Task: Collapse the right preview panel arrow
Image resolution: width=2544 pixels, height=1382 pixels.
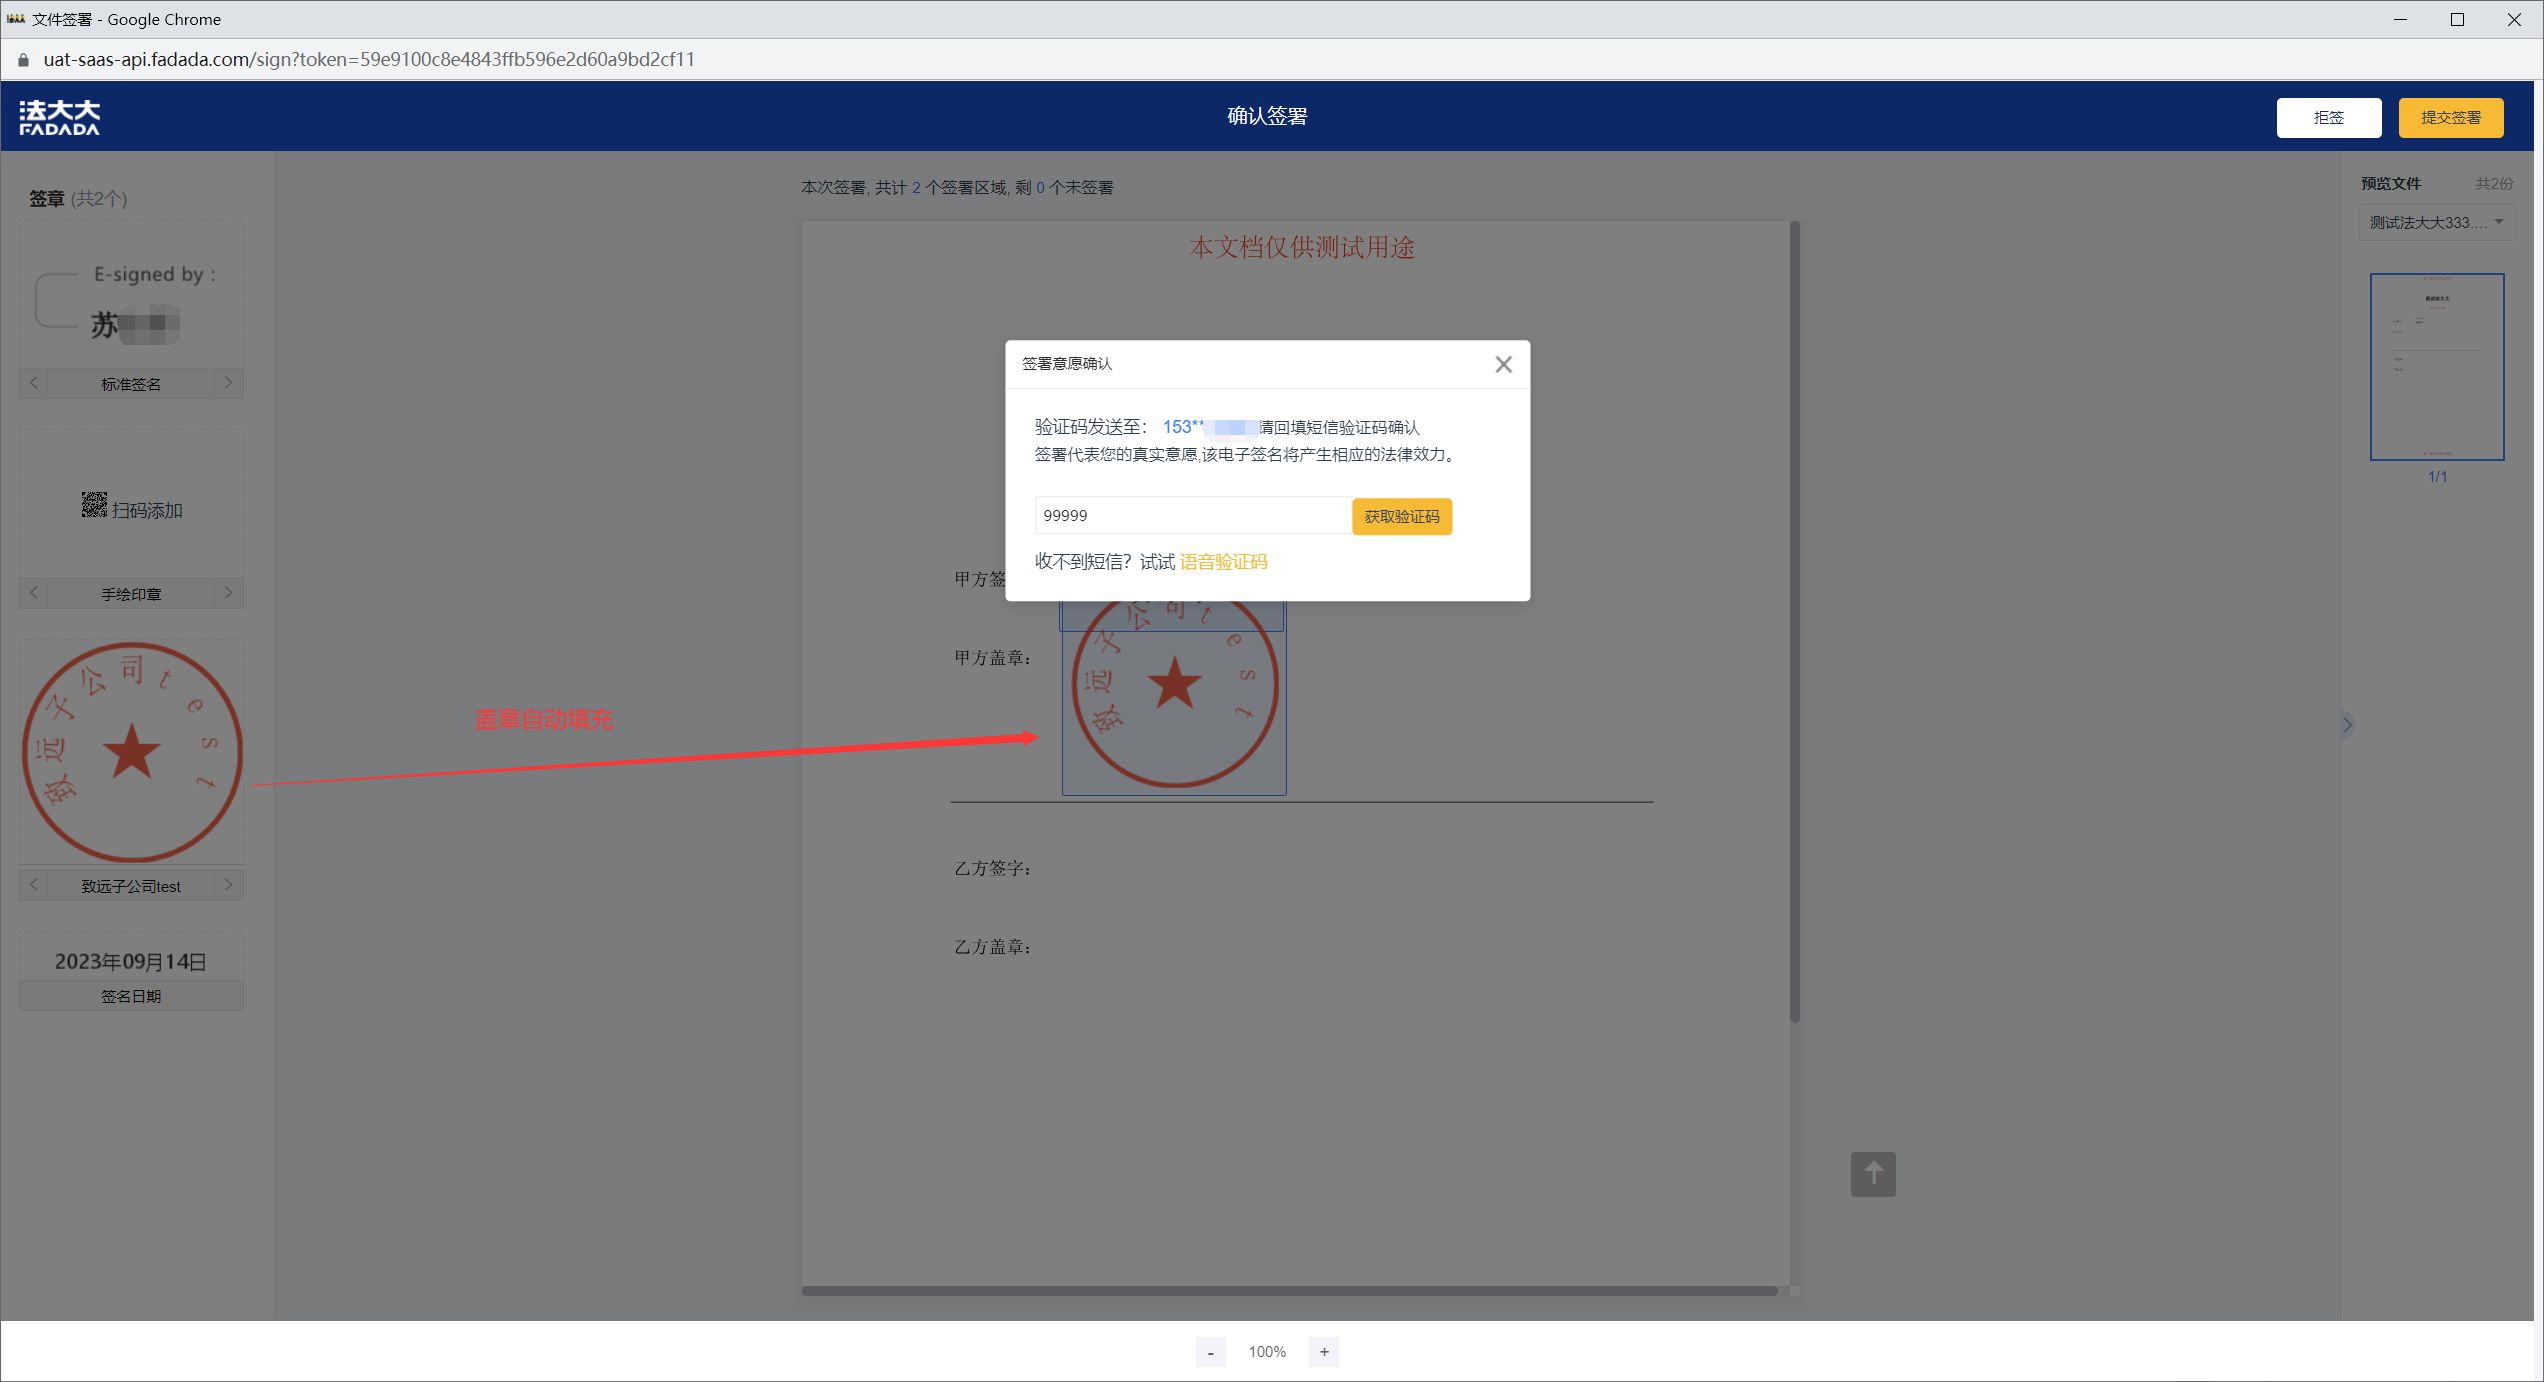Action: (x=2347, y=725)
